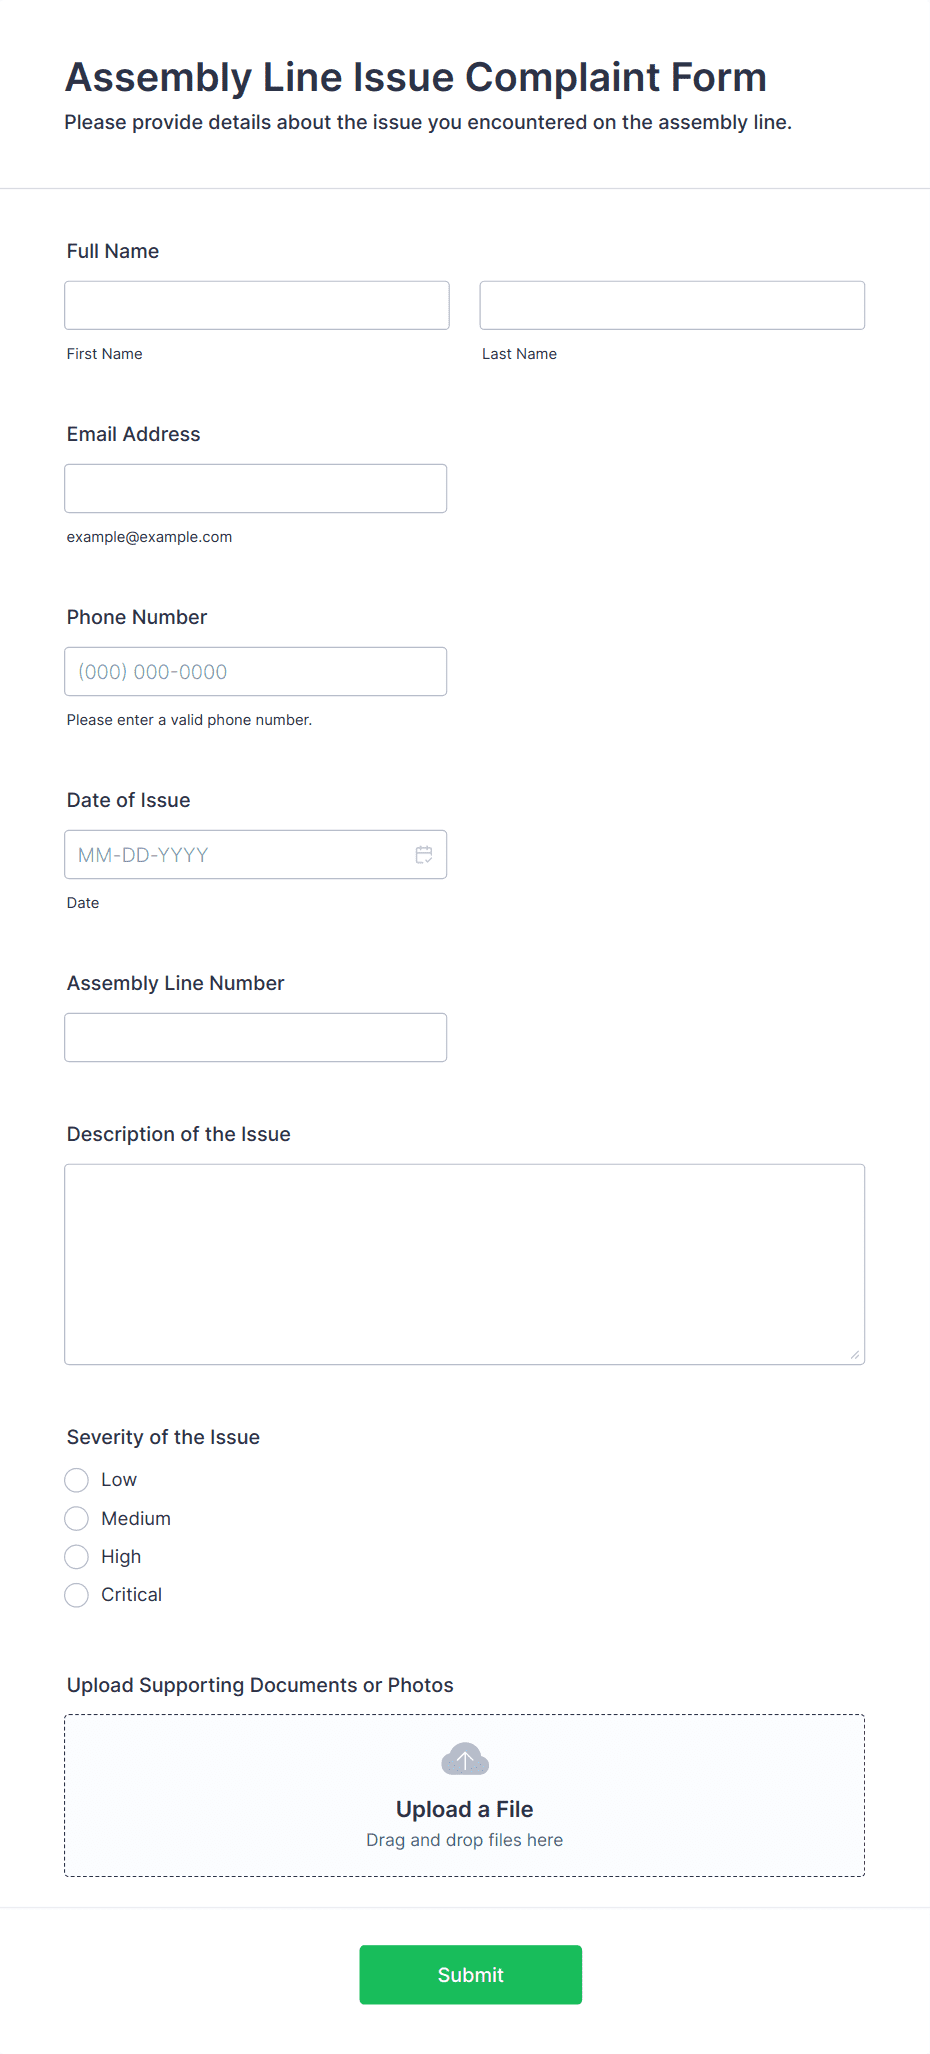Click the Full Name label
Screen dimensions: 930x2054
113,251
